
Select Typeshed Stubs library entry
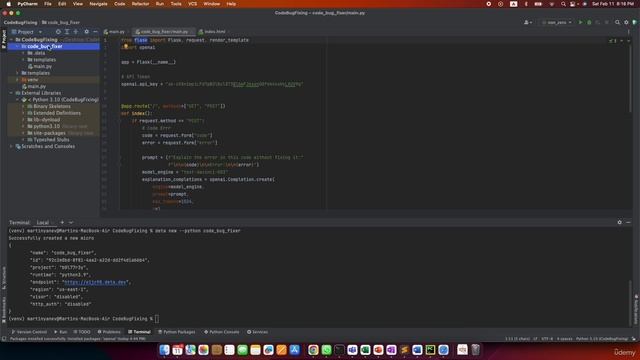click(48, 140)
